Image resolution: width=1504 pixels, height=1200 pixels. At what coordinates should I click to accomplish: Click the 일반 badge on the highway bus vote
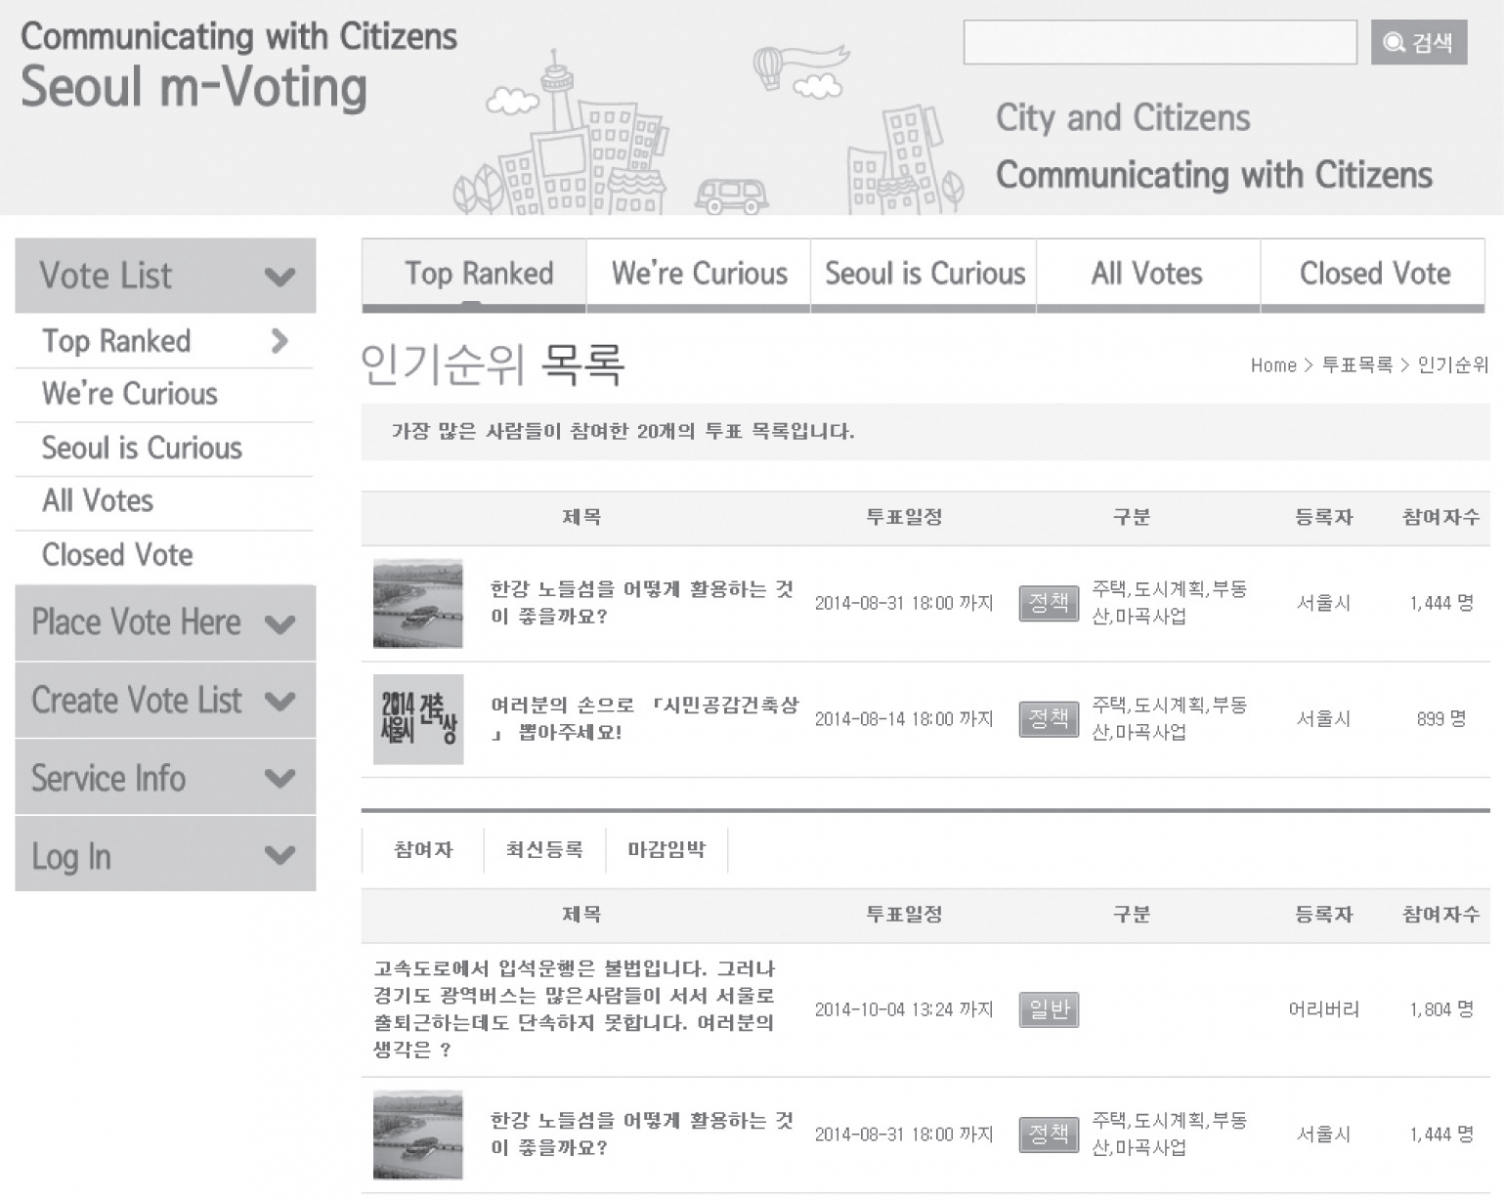[x=1048, y=1009]
